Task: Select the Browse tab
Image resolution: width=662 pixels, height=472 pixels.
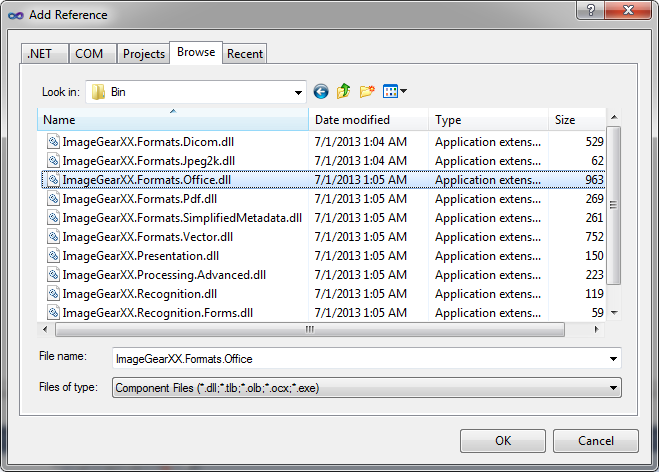Action: pos(196,52)
